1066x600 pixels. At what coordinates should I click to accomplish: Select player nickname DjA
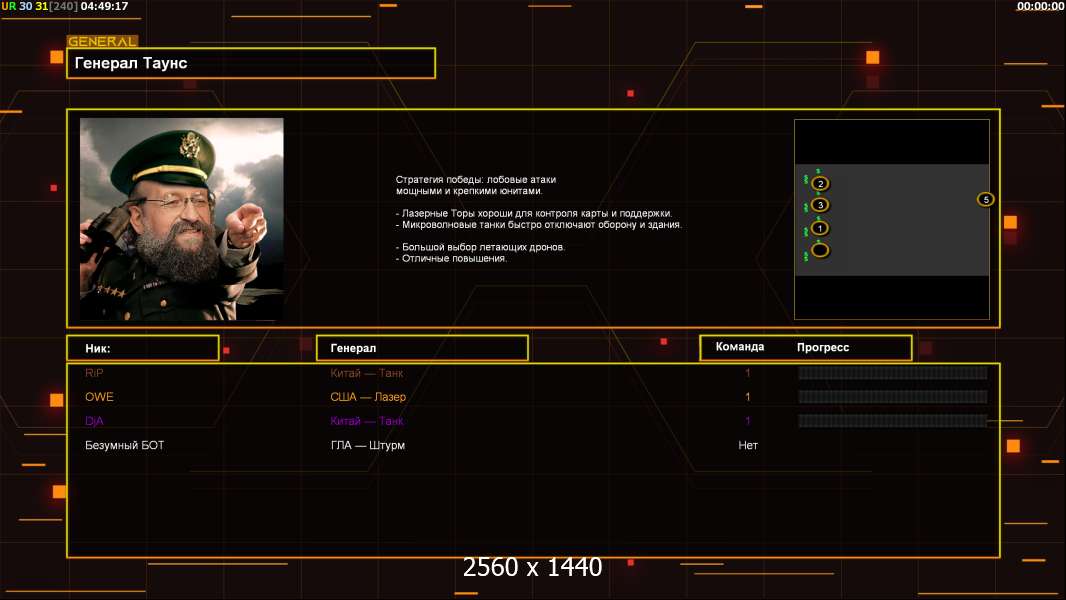pos(94,421)
